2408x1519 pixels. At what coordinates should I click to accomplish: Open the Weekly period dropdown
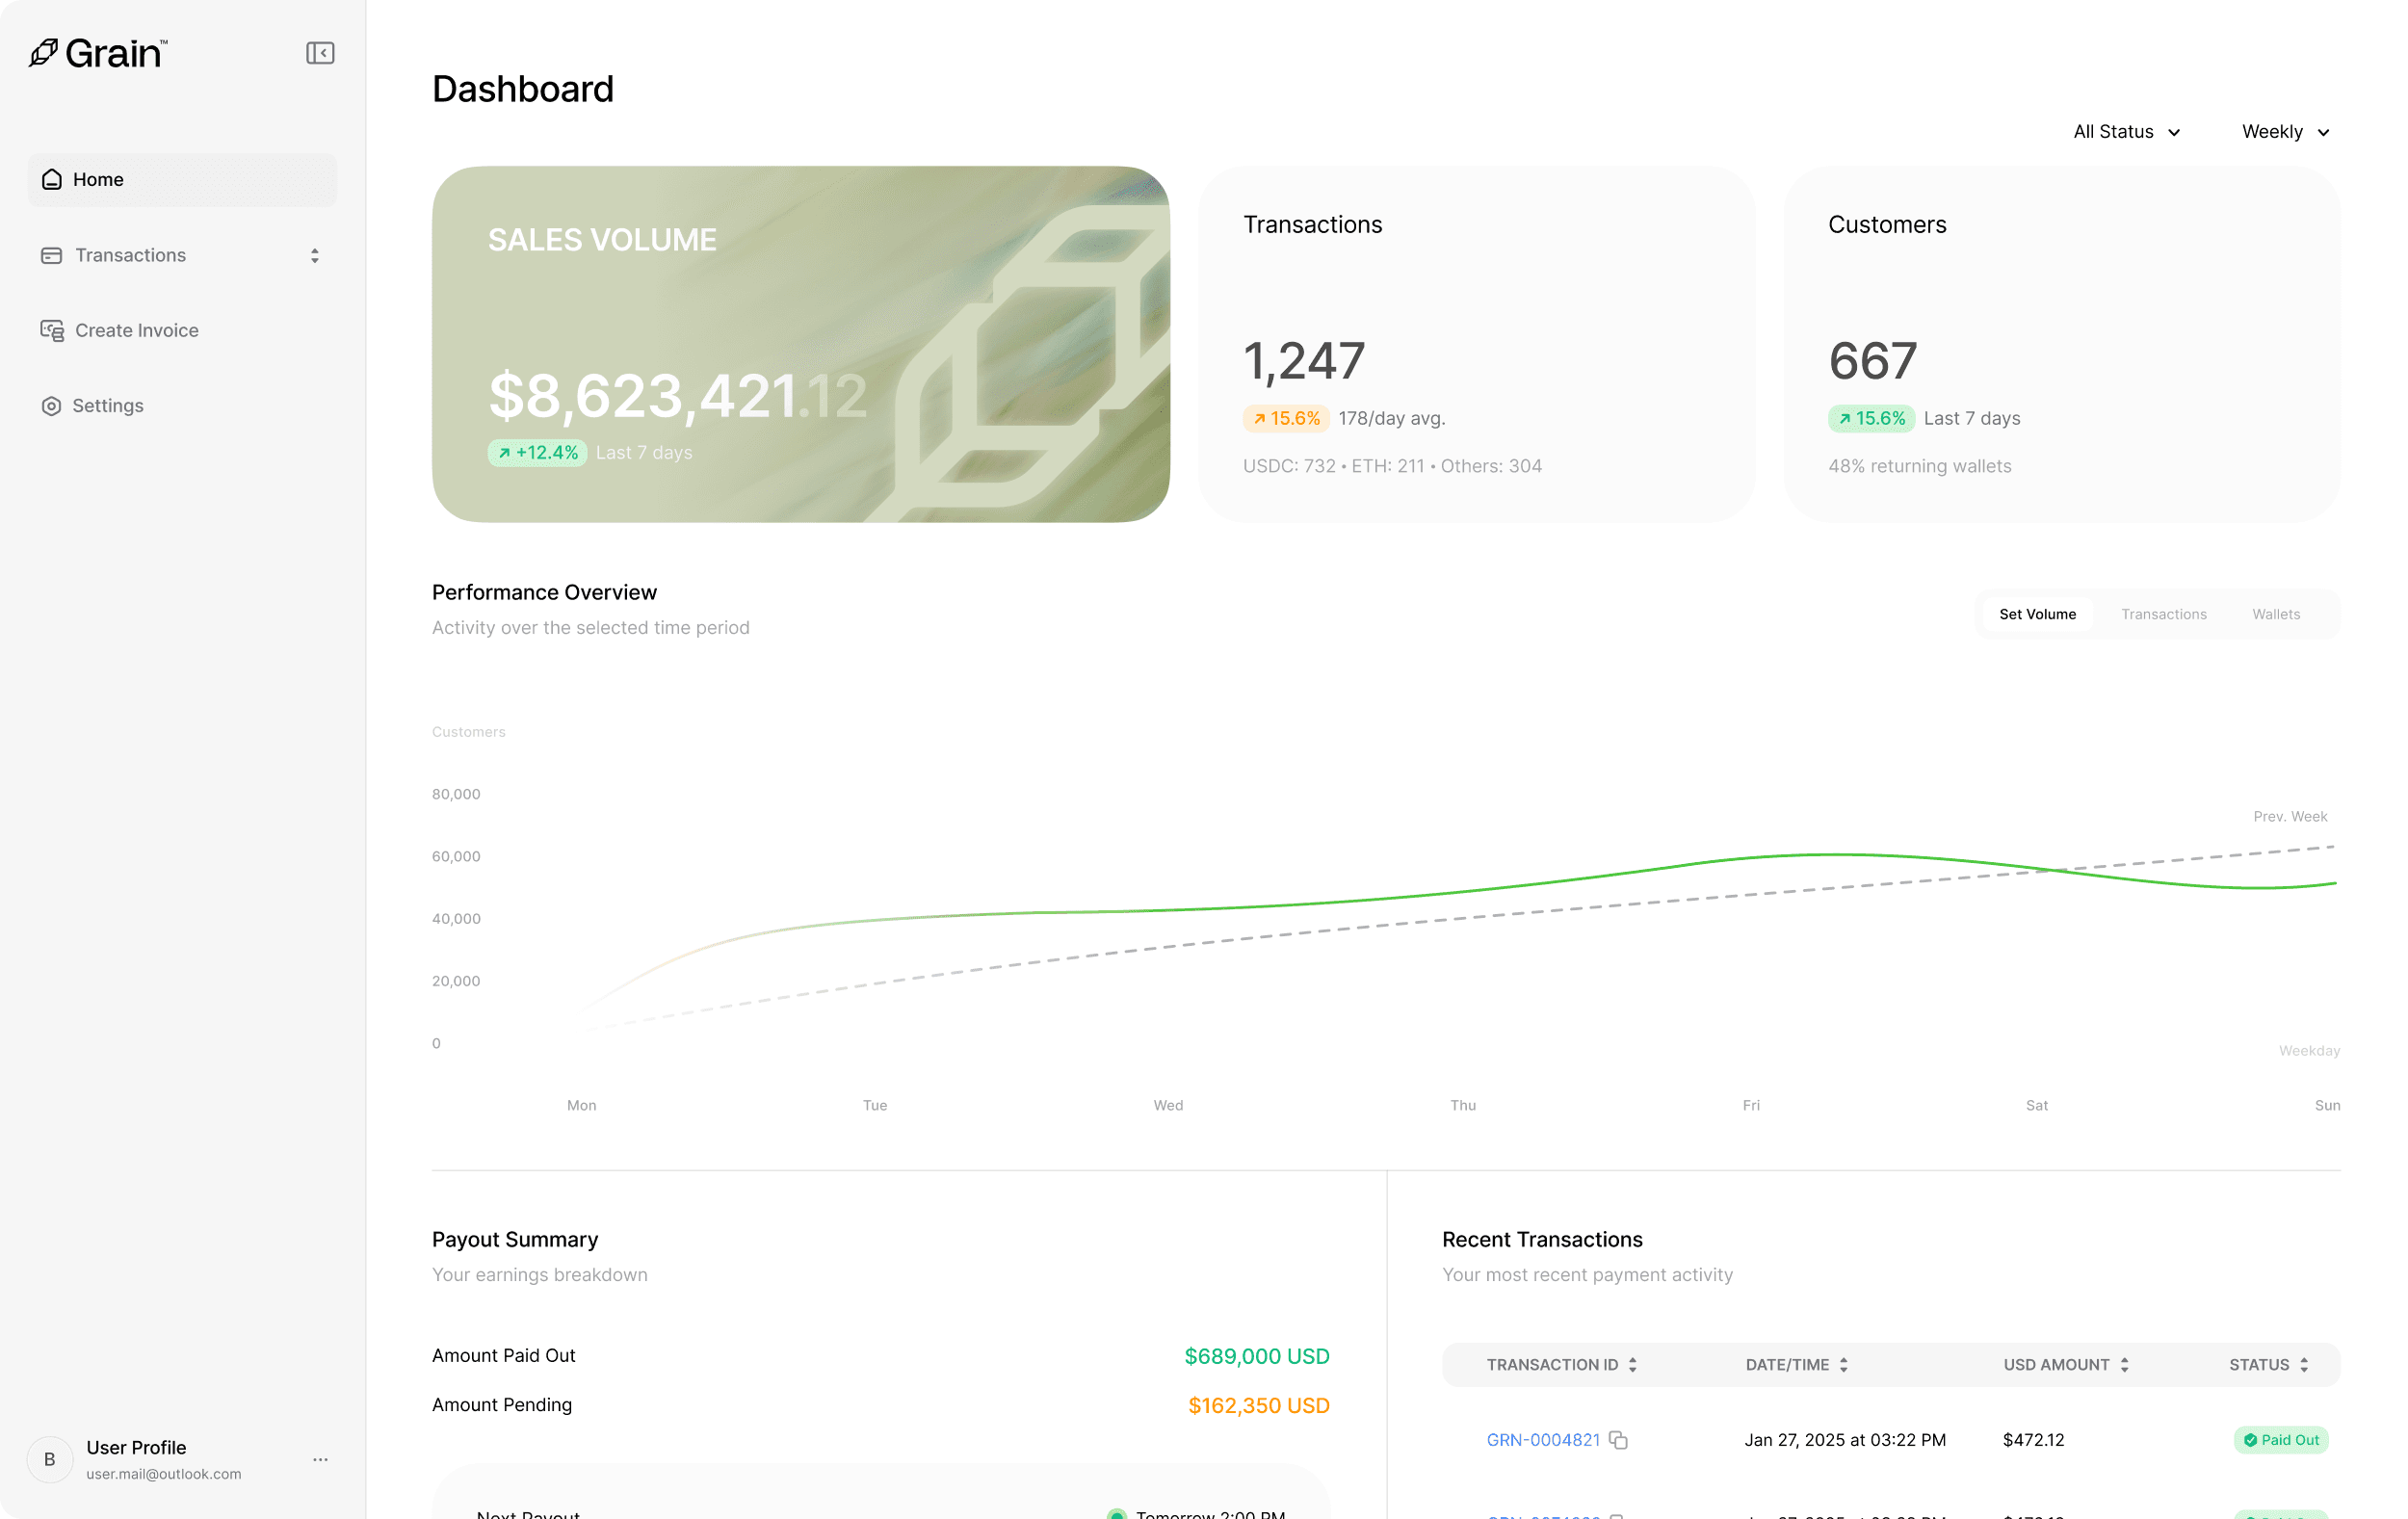point(2285,132)
